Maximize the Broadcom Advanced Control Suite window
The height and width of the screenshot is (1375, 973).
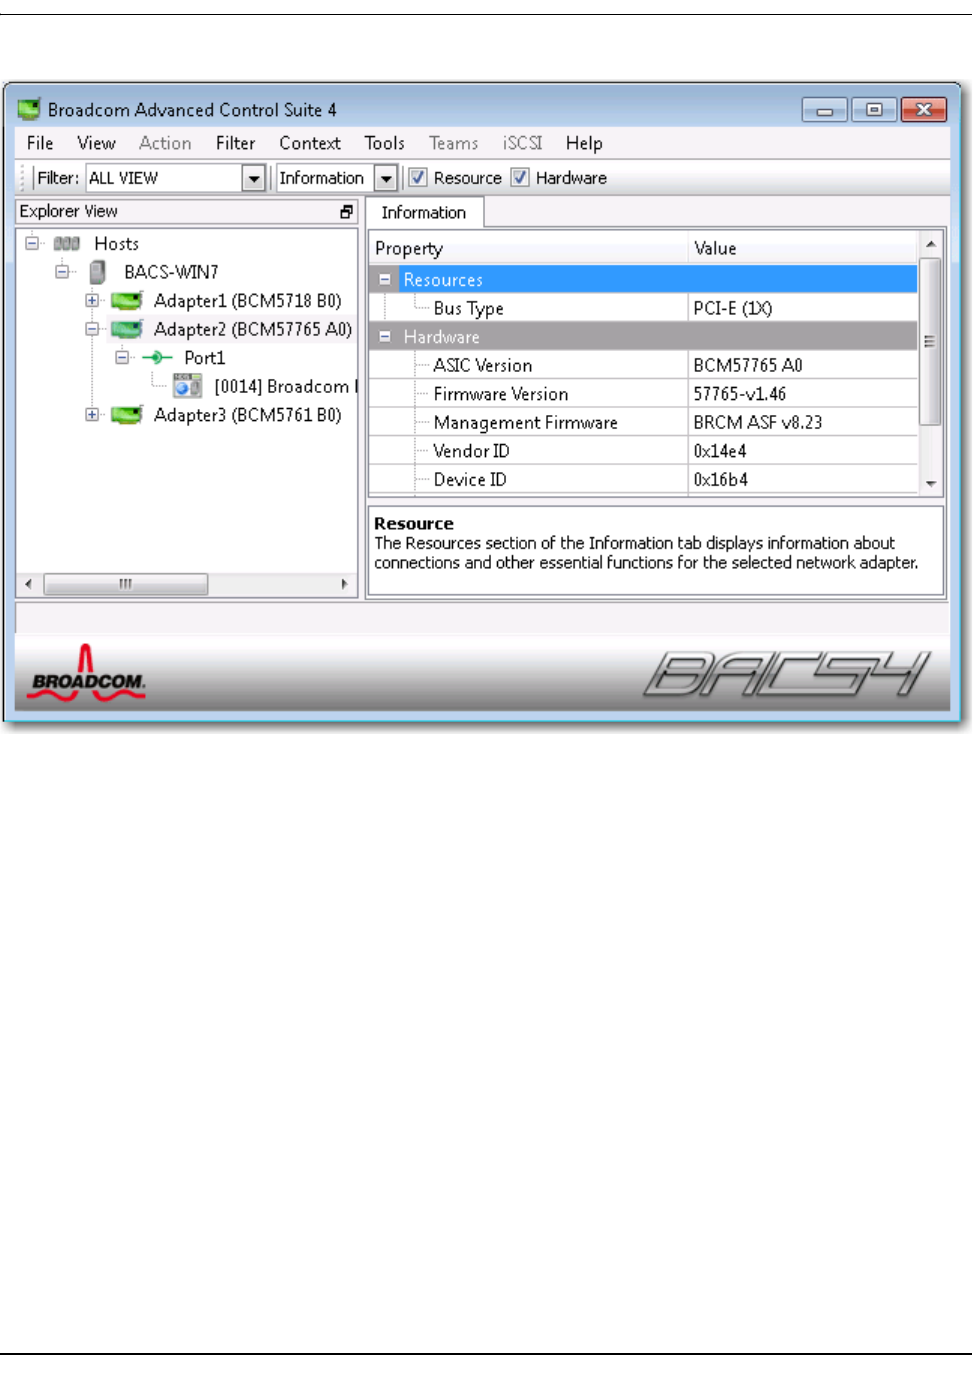click(874, 110)
